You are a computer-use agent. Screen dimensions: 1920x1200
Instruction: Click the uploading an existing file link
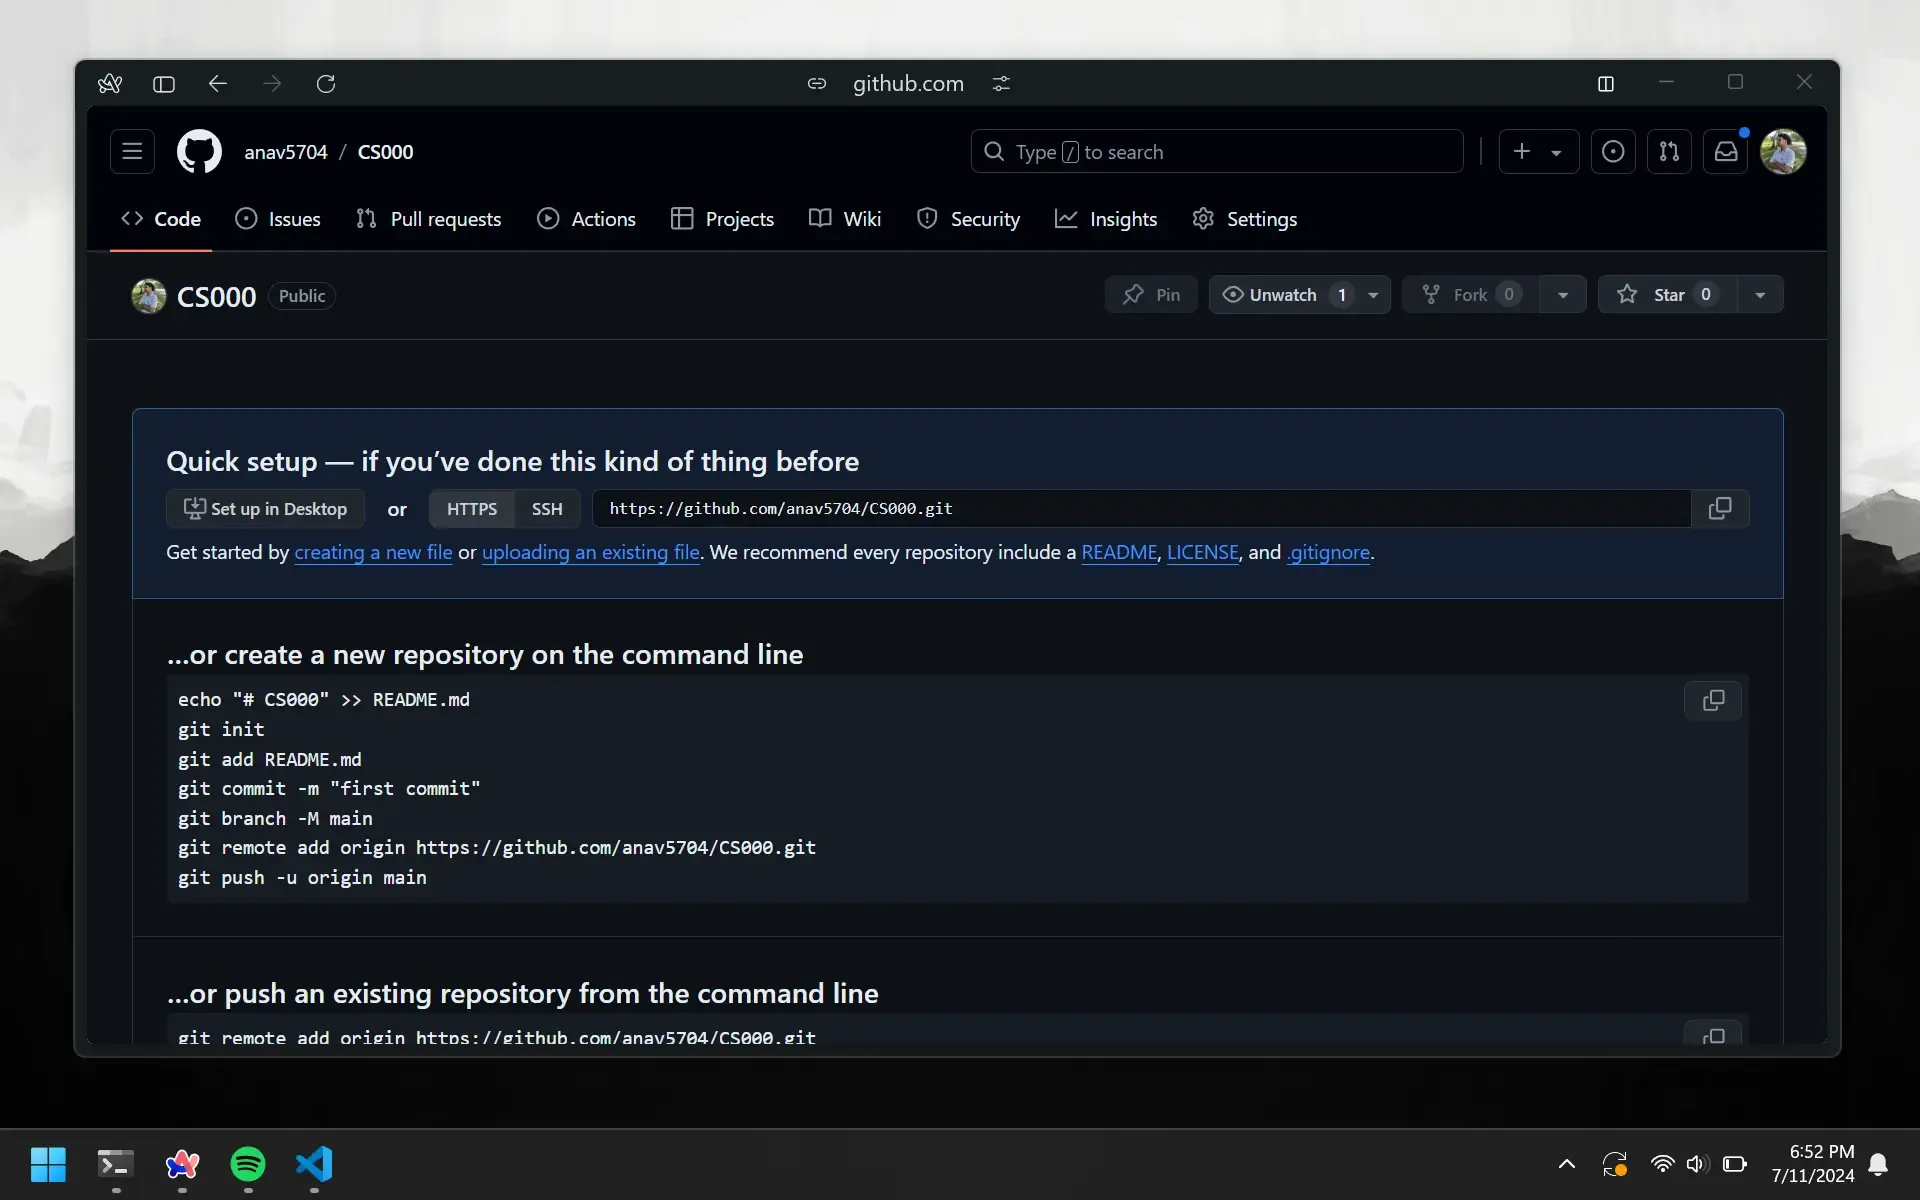[x=590, y=552]
